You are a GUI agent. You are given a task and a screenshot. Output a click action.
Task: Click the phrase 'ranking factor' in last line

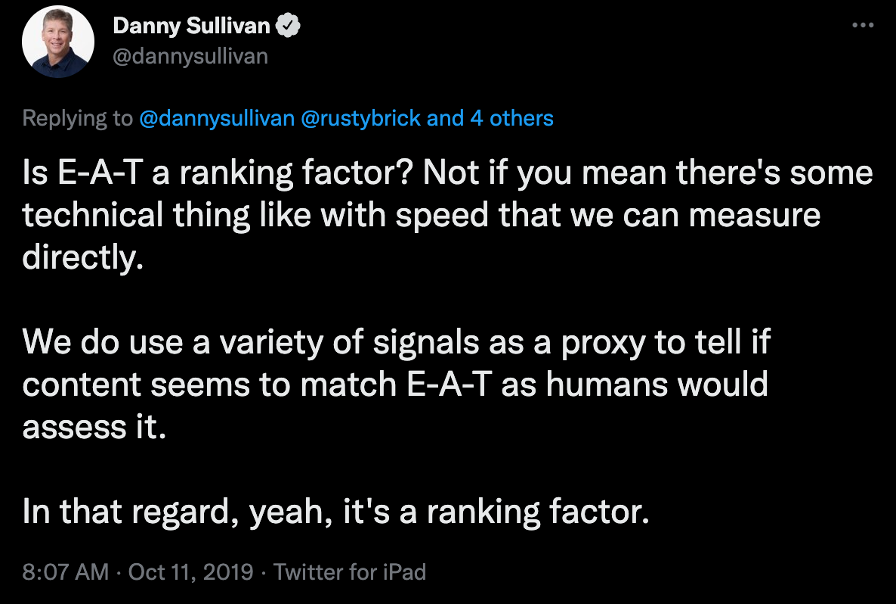point(540,512)
